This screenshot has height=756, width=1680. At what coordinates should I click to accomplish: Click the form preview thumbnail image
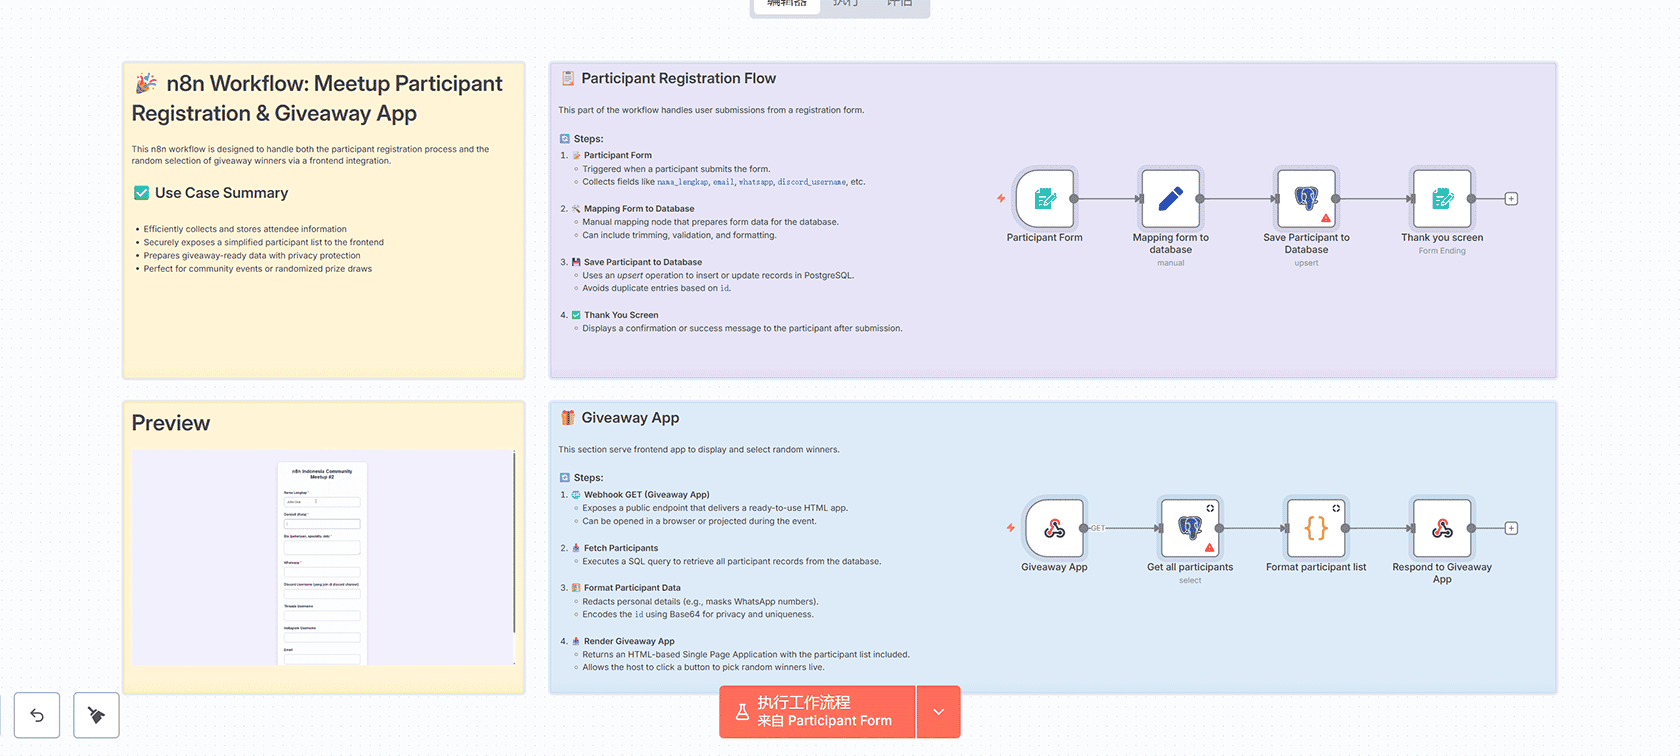click(322, 557)
